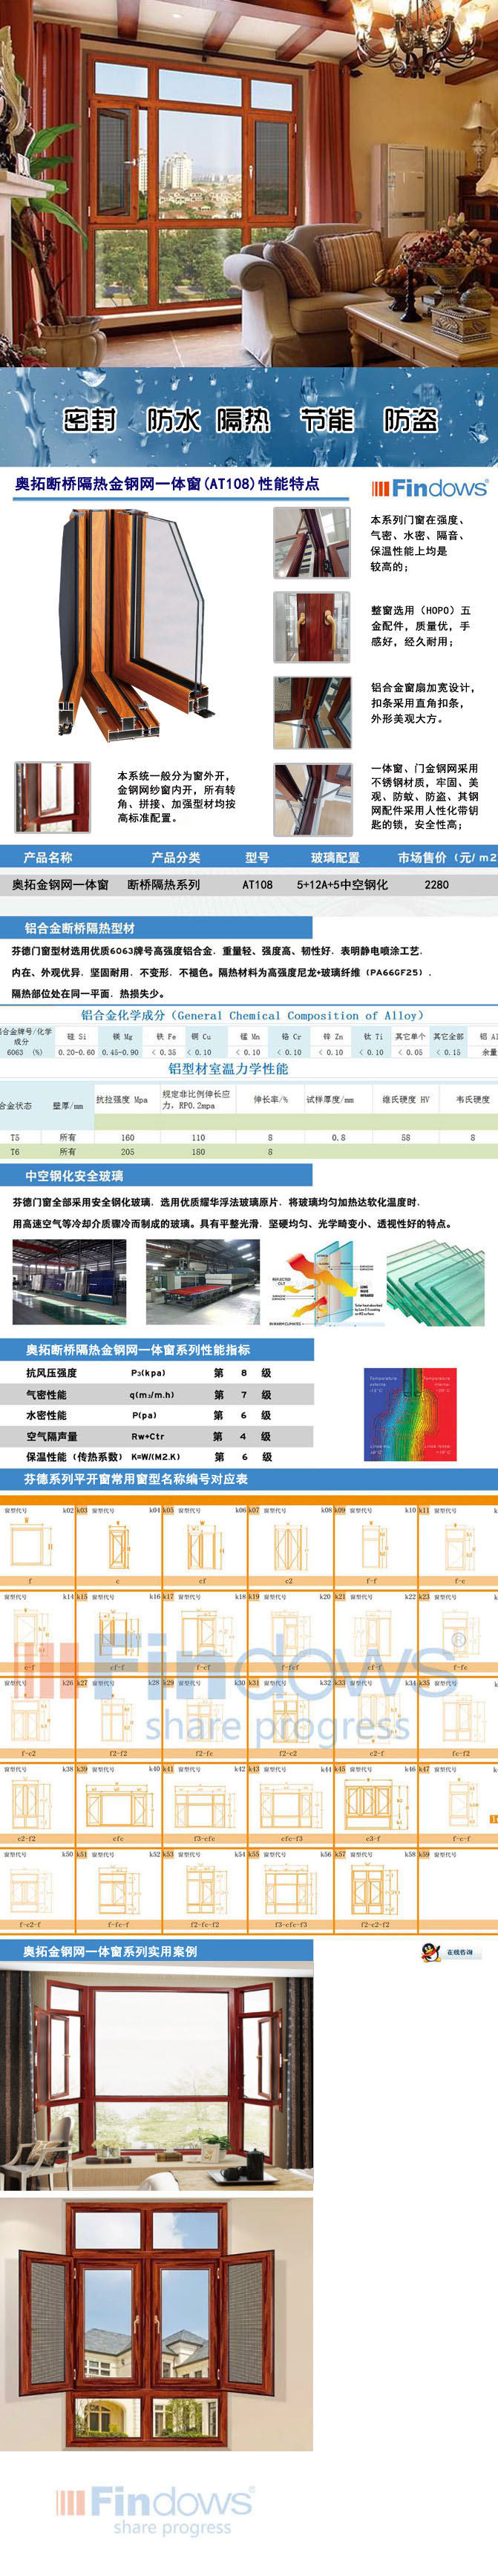The height and width of the screenshot is (2576, 498).
Task: Open the wood-grain casement window case photo
Action: (x=156, y=2323)
